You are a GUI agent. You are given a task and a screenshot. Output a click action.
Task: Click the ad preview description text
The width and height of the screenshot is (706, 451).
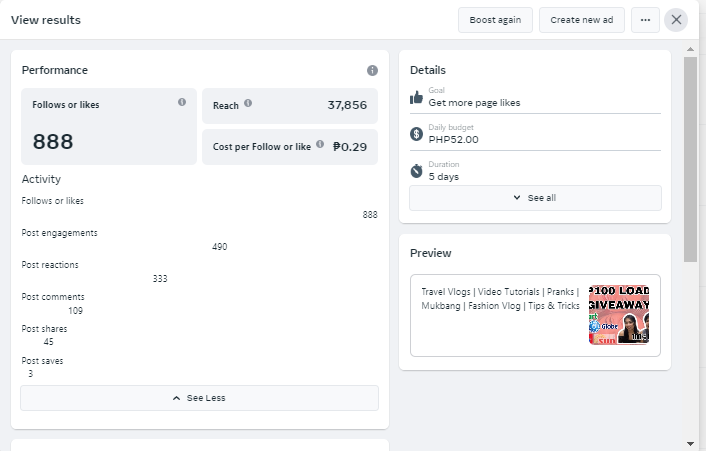pos(500,299)
